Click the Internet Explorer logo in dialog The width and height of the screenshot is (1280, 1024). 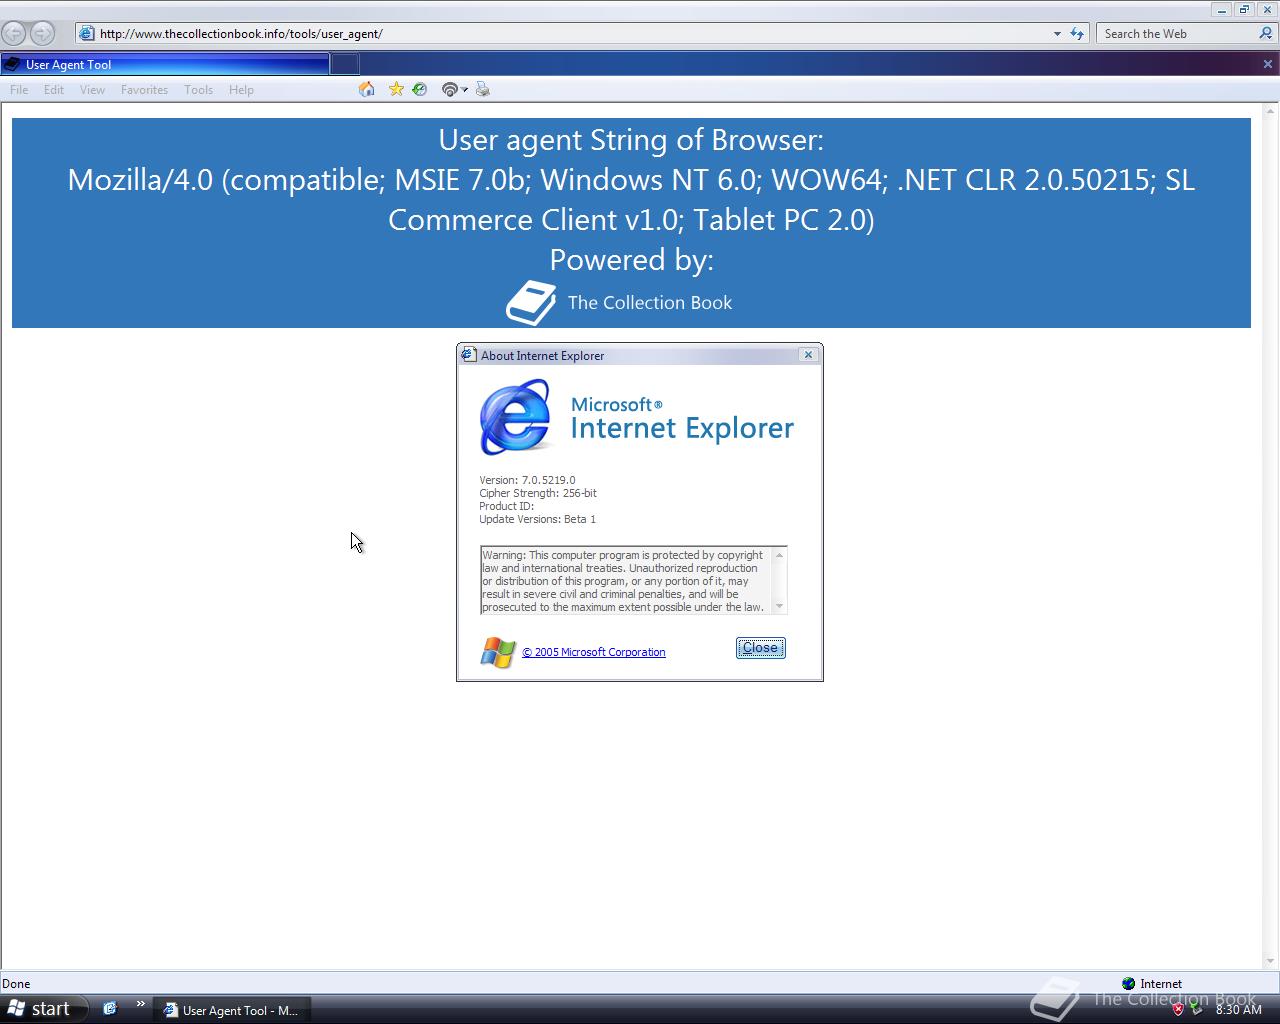click(x=516, y=418)
